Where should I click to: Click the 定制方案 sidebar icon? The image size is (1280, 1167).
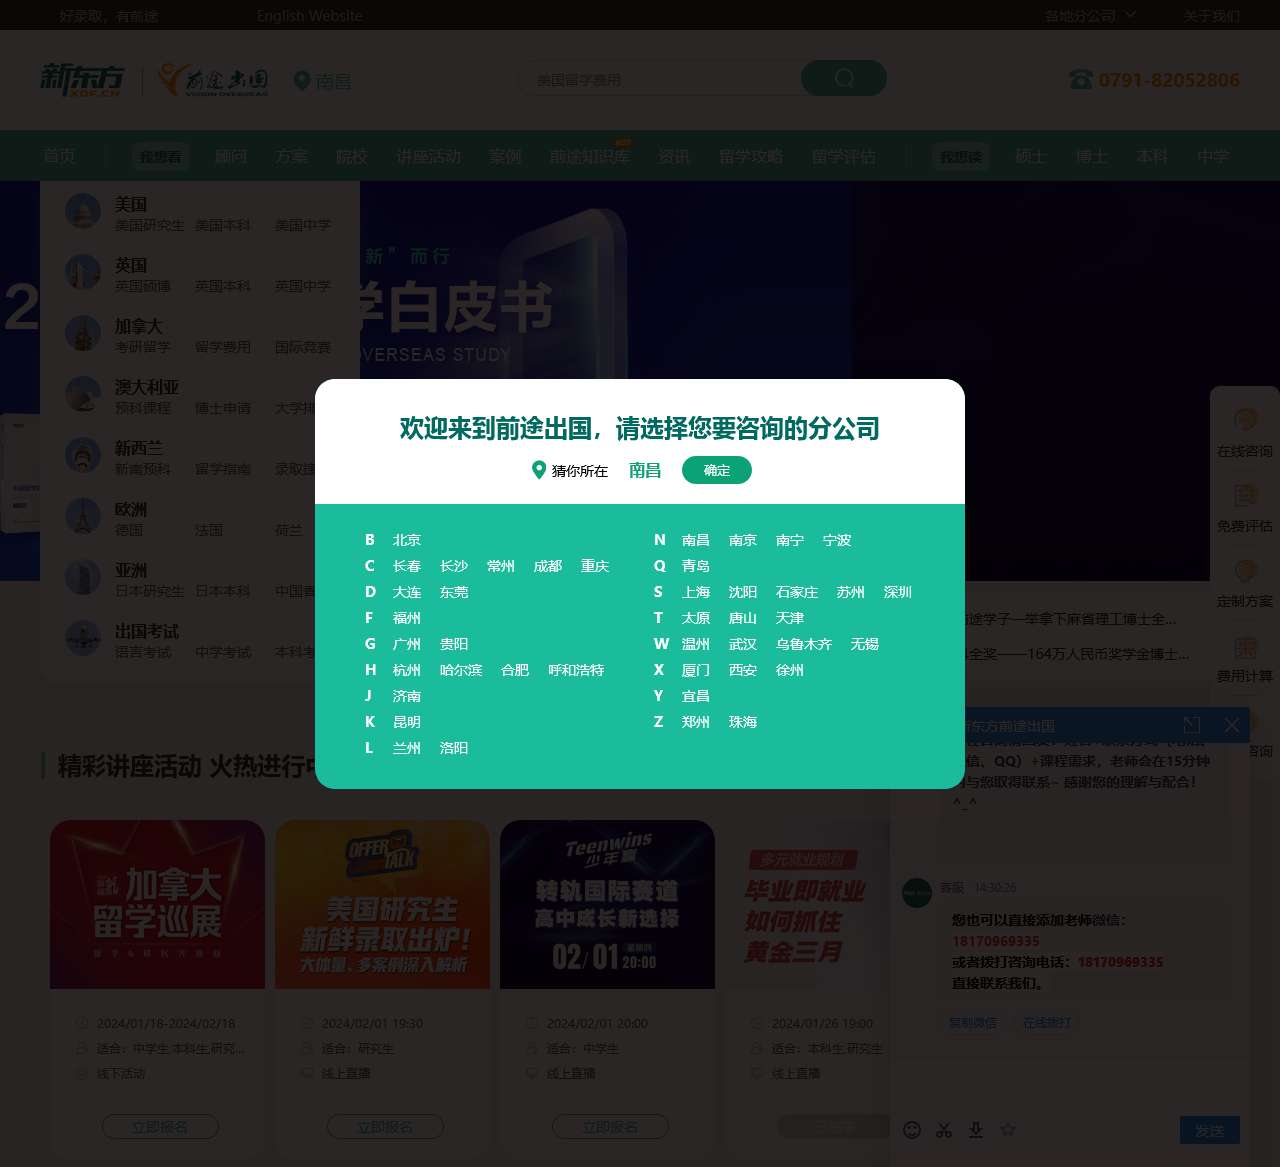1245,570
